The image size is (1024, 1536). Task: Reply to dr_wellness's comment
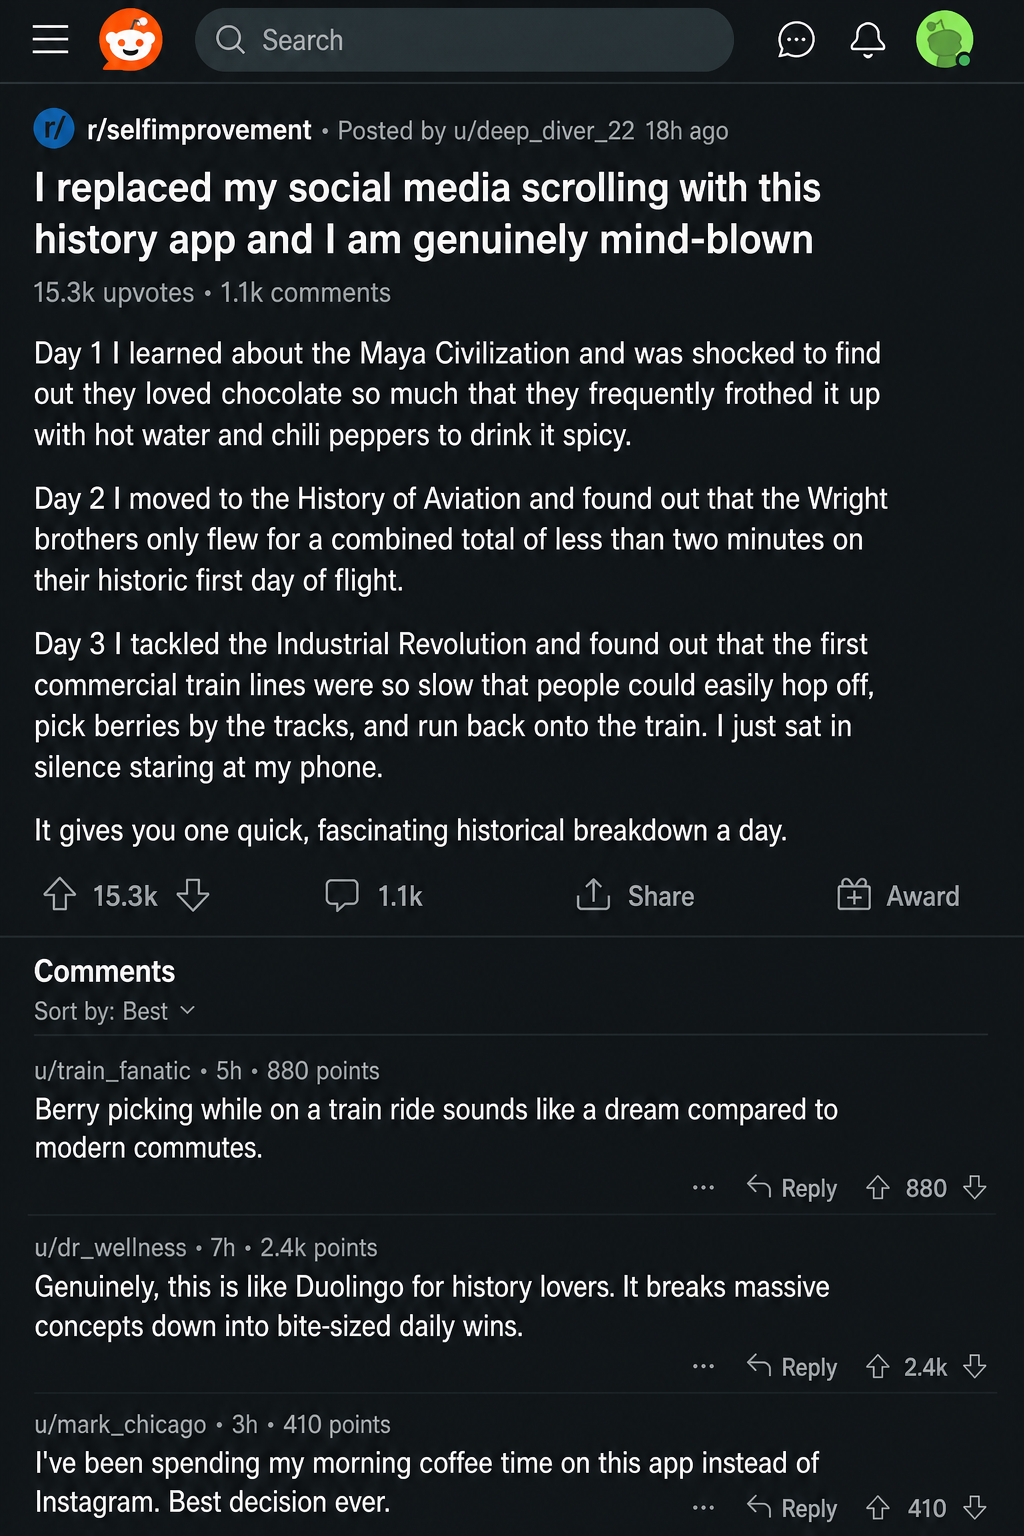(x=792, y=1366)
